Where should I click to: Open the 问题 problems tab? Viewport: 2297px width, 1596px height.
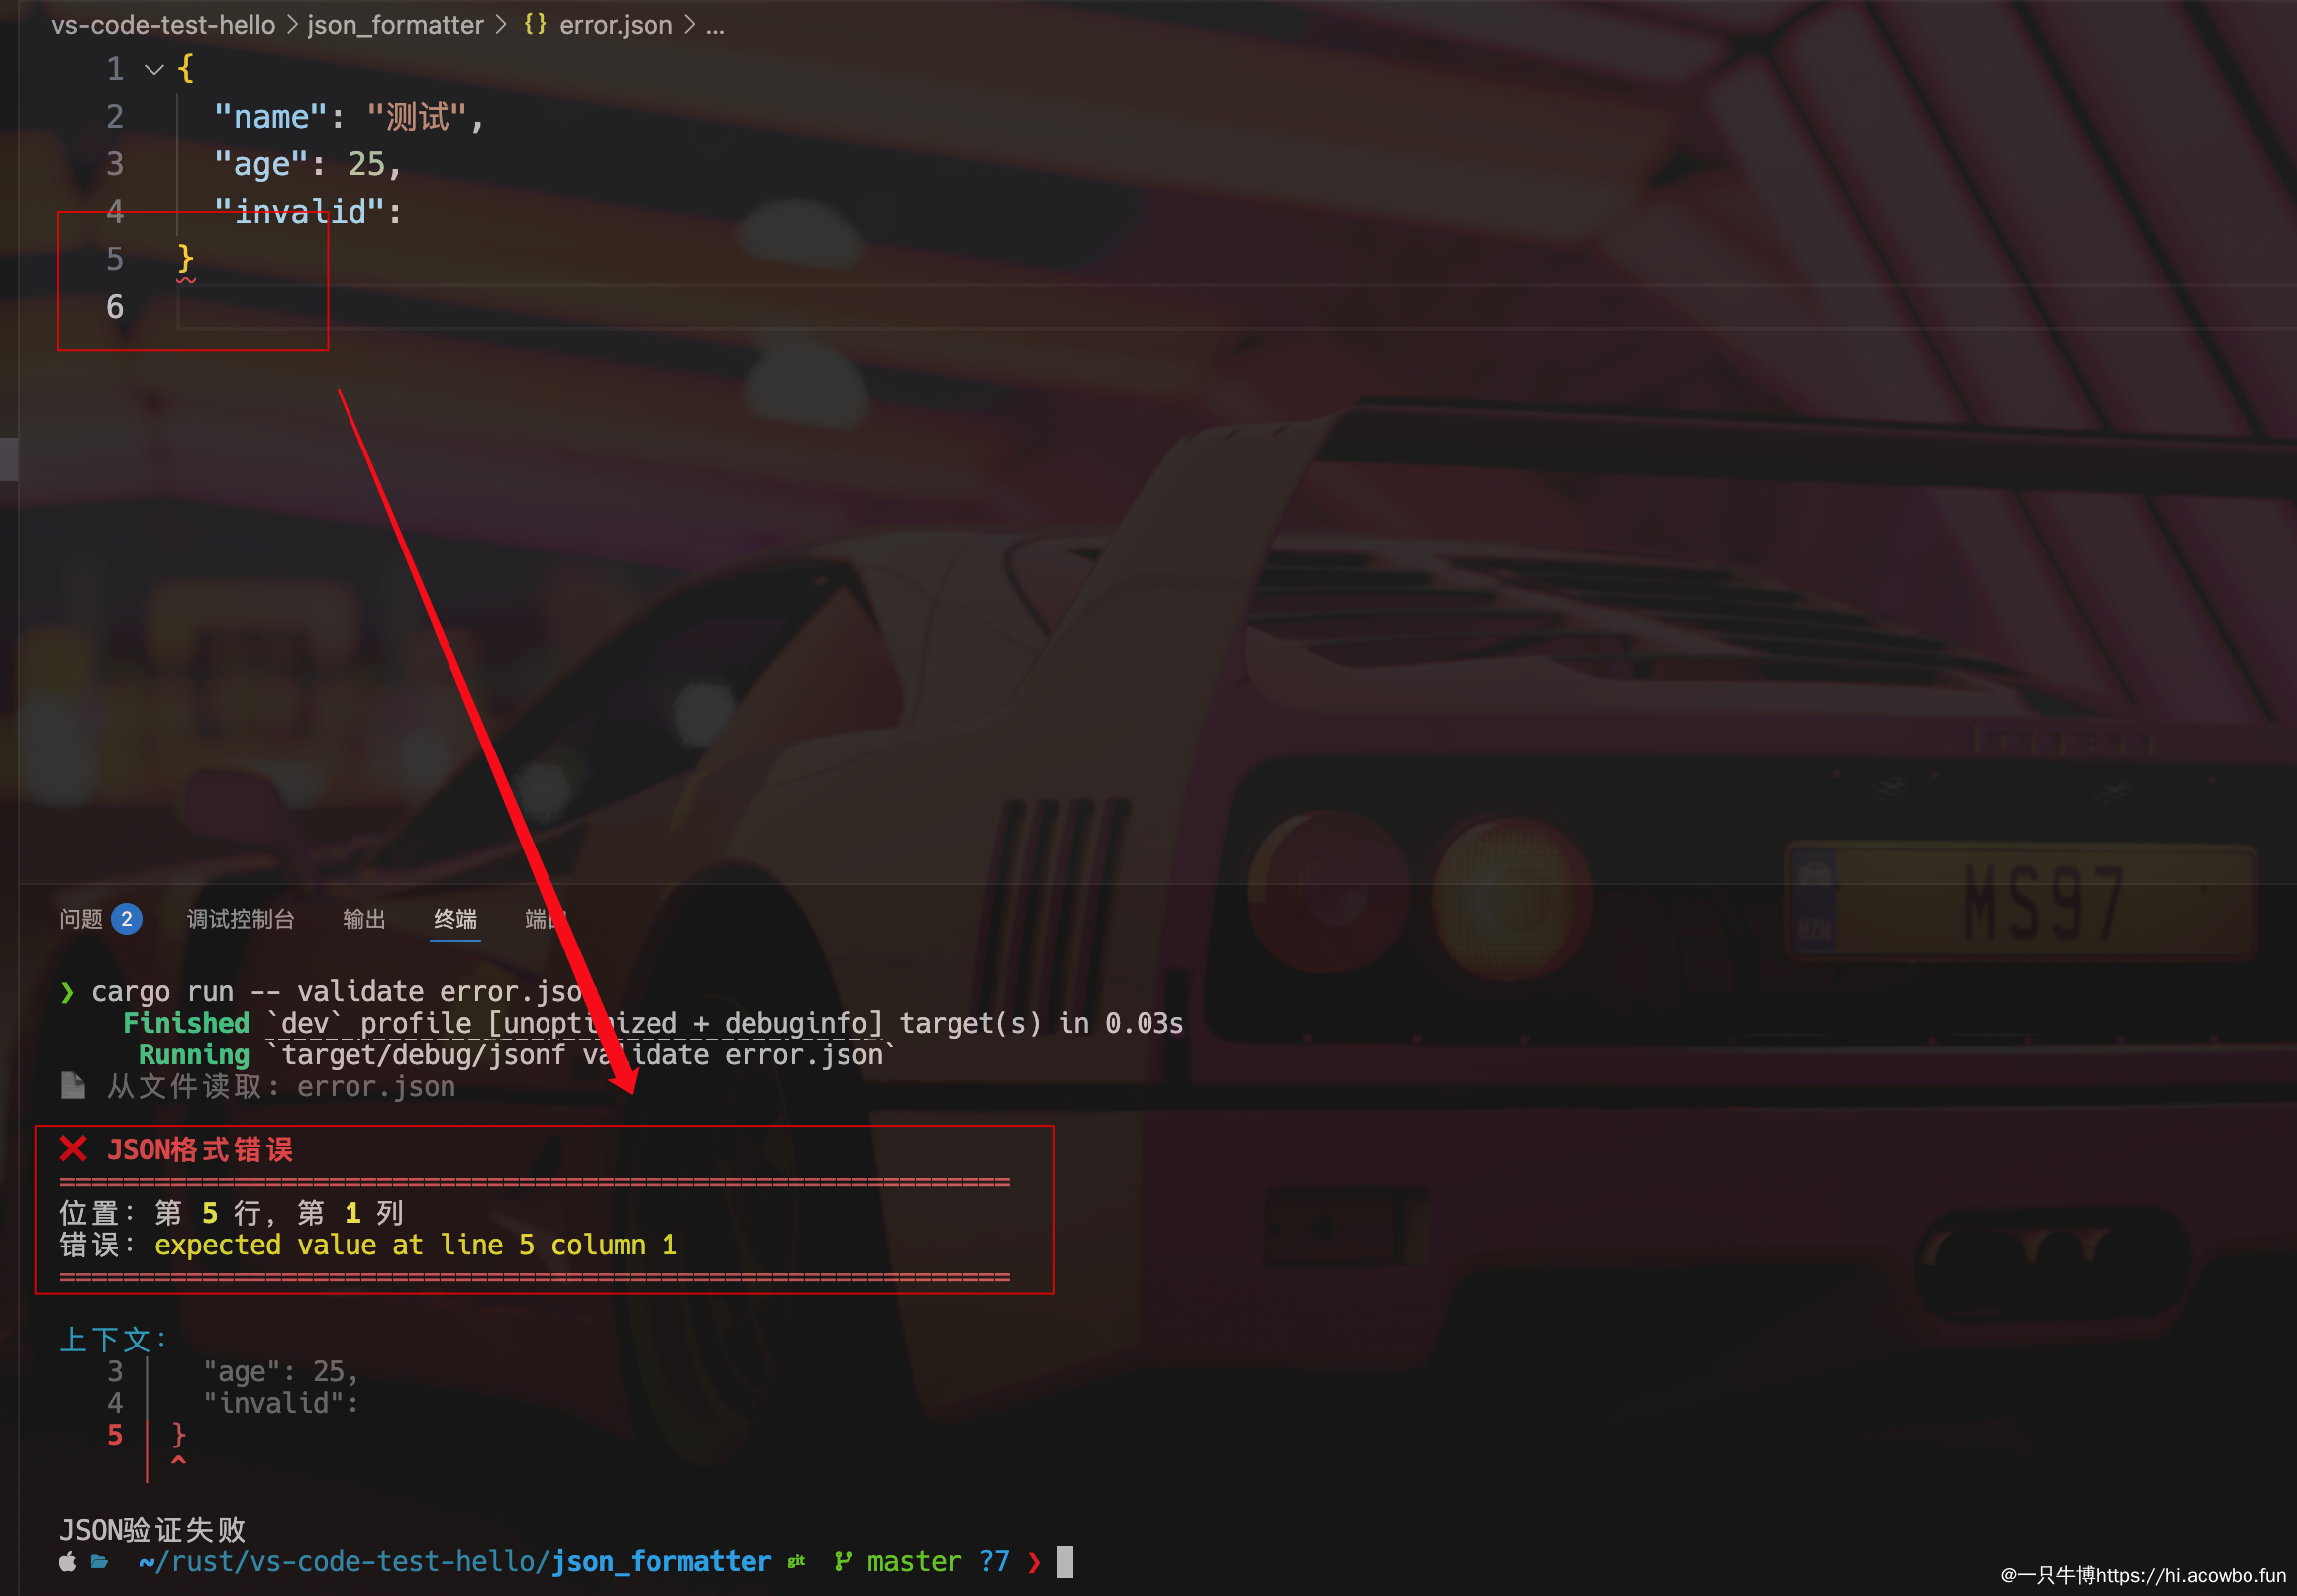click(81, 919)
